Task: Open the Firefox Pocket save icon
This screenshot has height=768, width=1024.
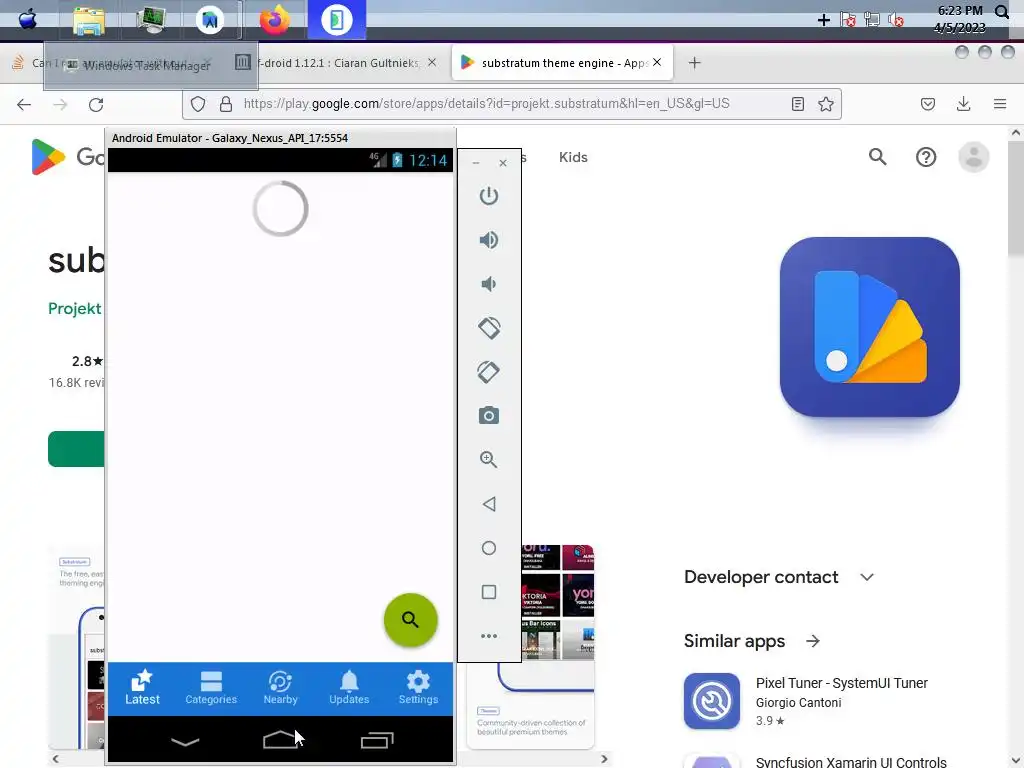Action: (x=927, y=104)
